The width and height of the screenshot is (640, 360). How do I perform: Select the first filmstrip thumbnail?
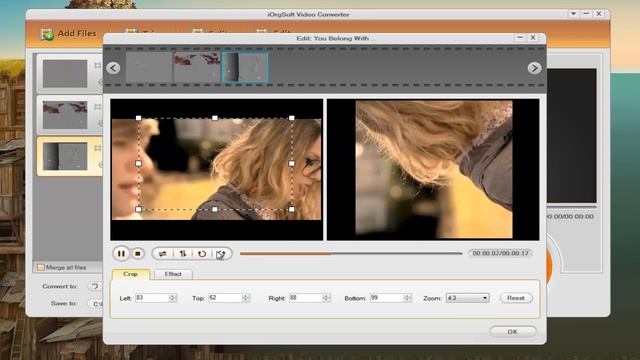click(x=149, y=67)
